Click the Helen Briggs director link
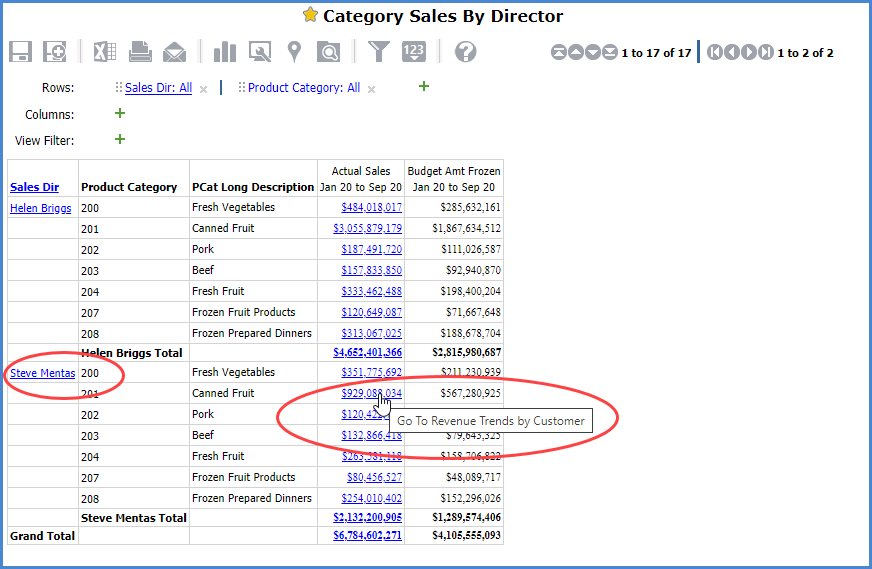Screen dimensions: 872x569 43,208
